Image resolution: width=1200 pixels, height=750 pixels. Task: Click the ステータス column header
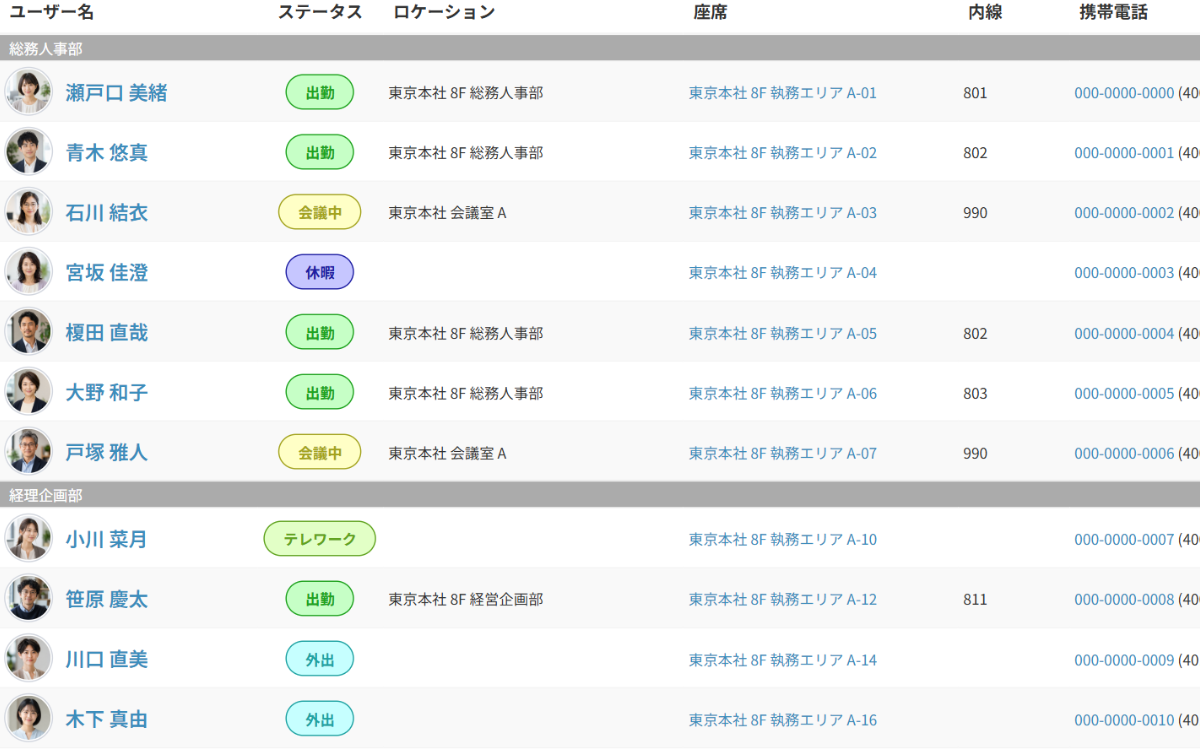pyautogui.click(x=320, y=13)
